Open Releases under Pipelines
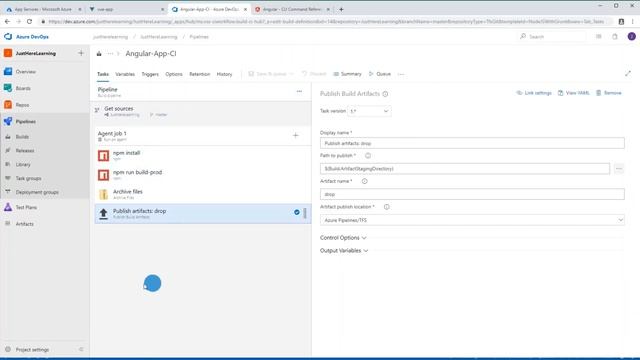This screenshot has width=640, height=360. [24, 151]
